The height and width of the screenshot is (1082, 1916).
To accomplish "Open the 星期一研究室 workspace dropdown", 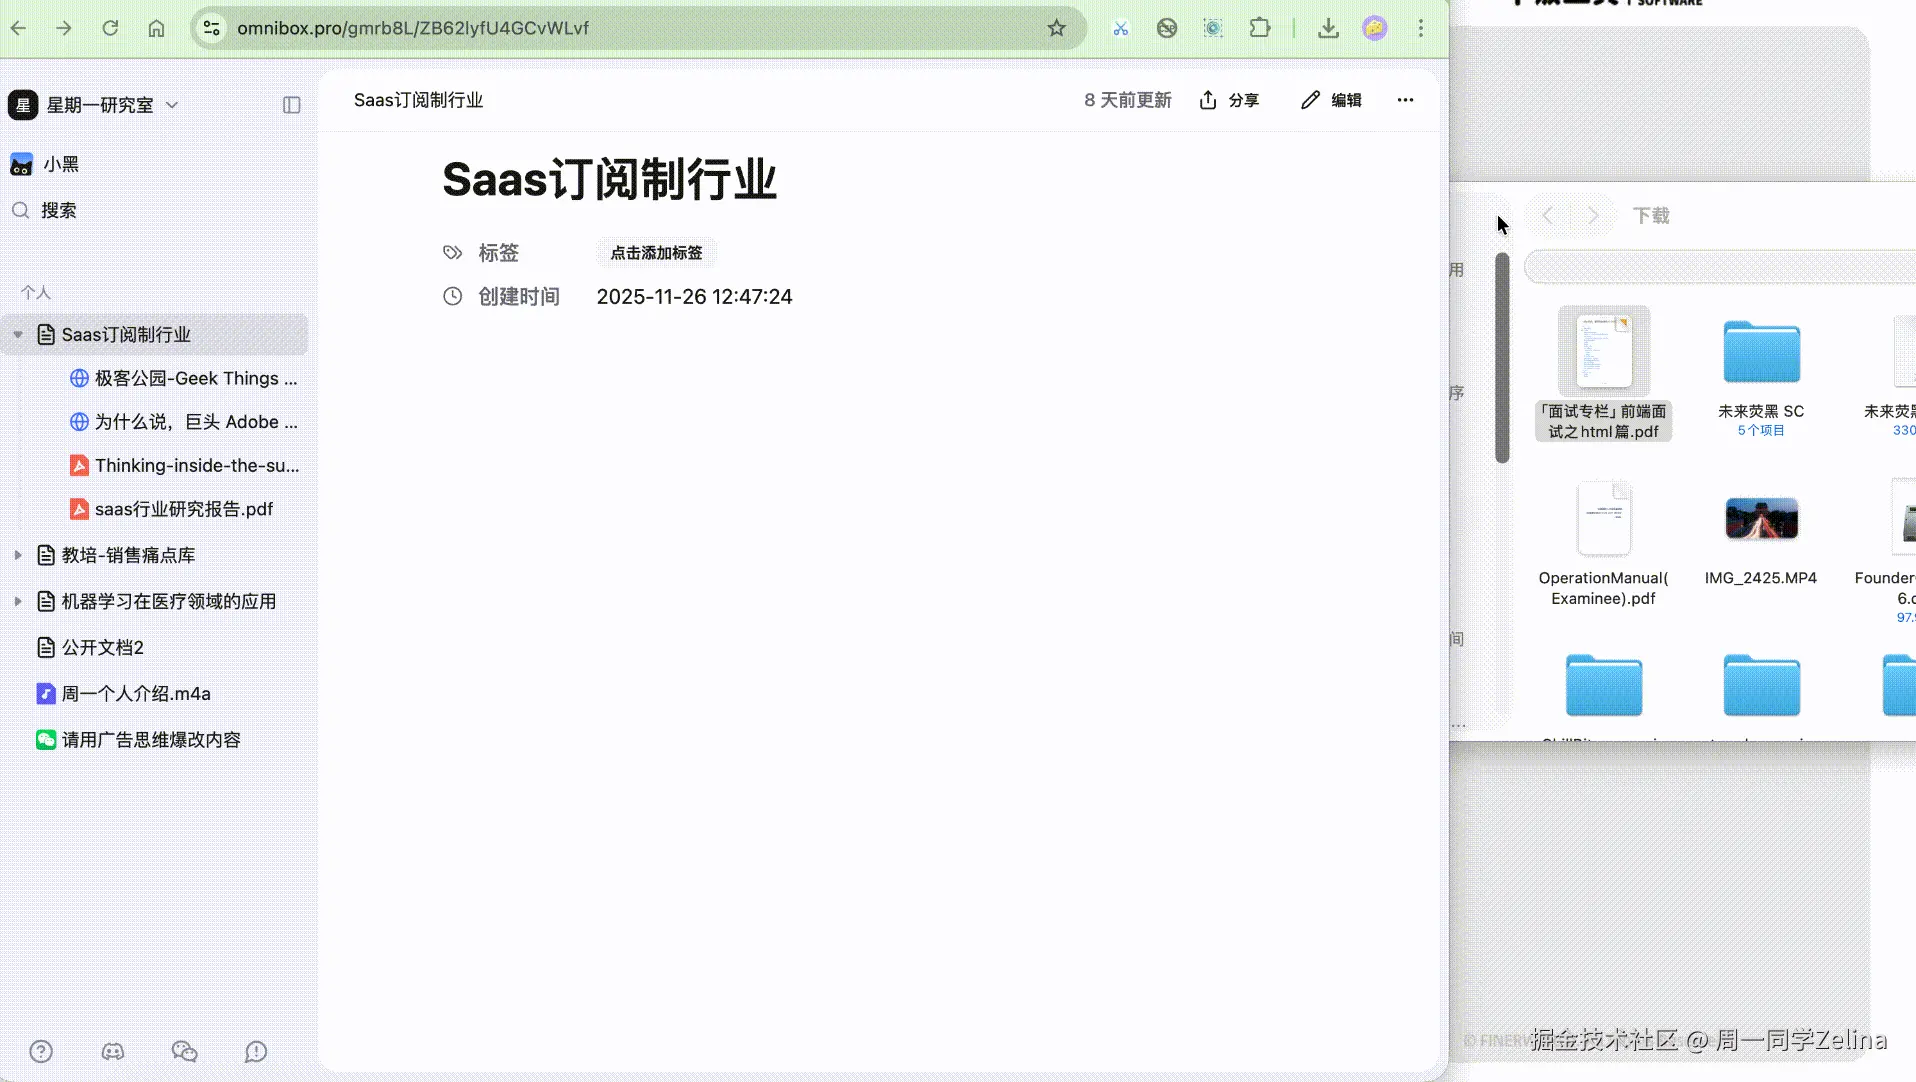I will [x=94, y=105].
